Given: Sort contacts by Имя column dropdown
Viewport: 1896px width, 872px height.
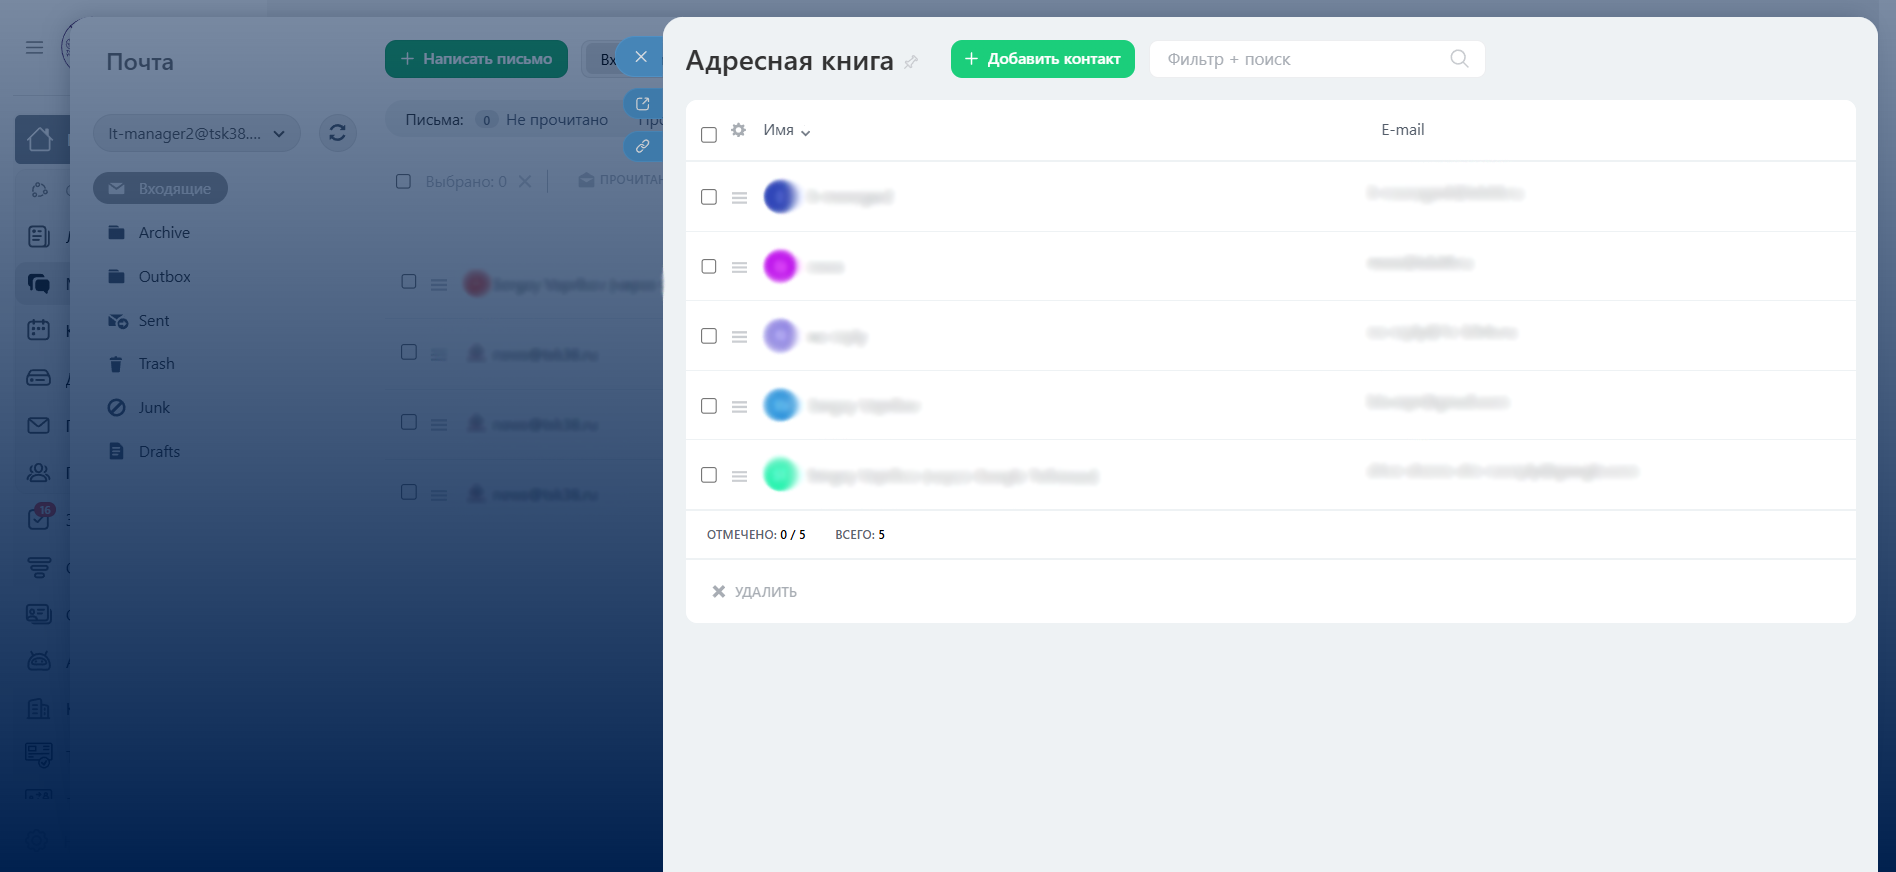Looking at the screenshot, I should pyautogui.click(x=786, y=131).
